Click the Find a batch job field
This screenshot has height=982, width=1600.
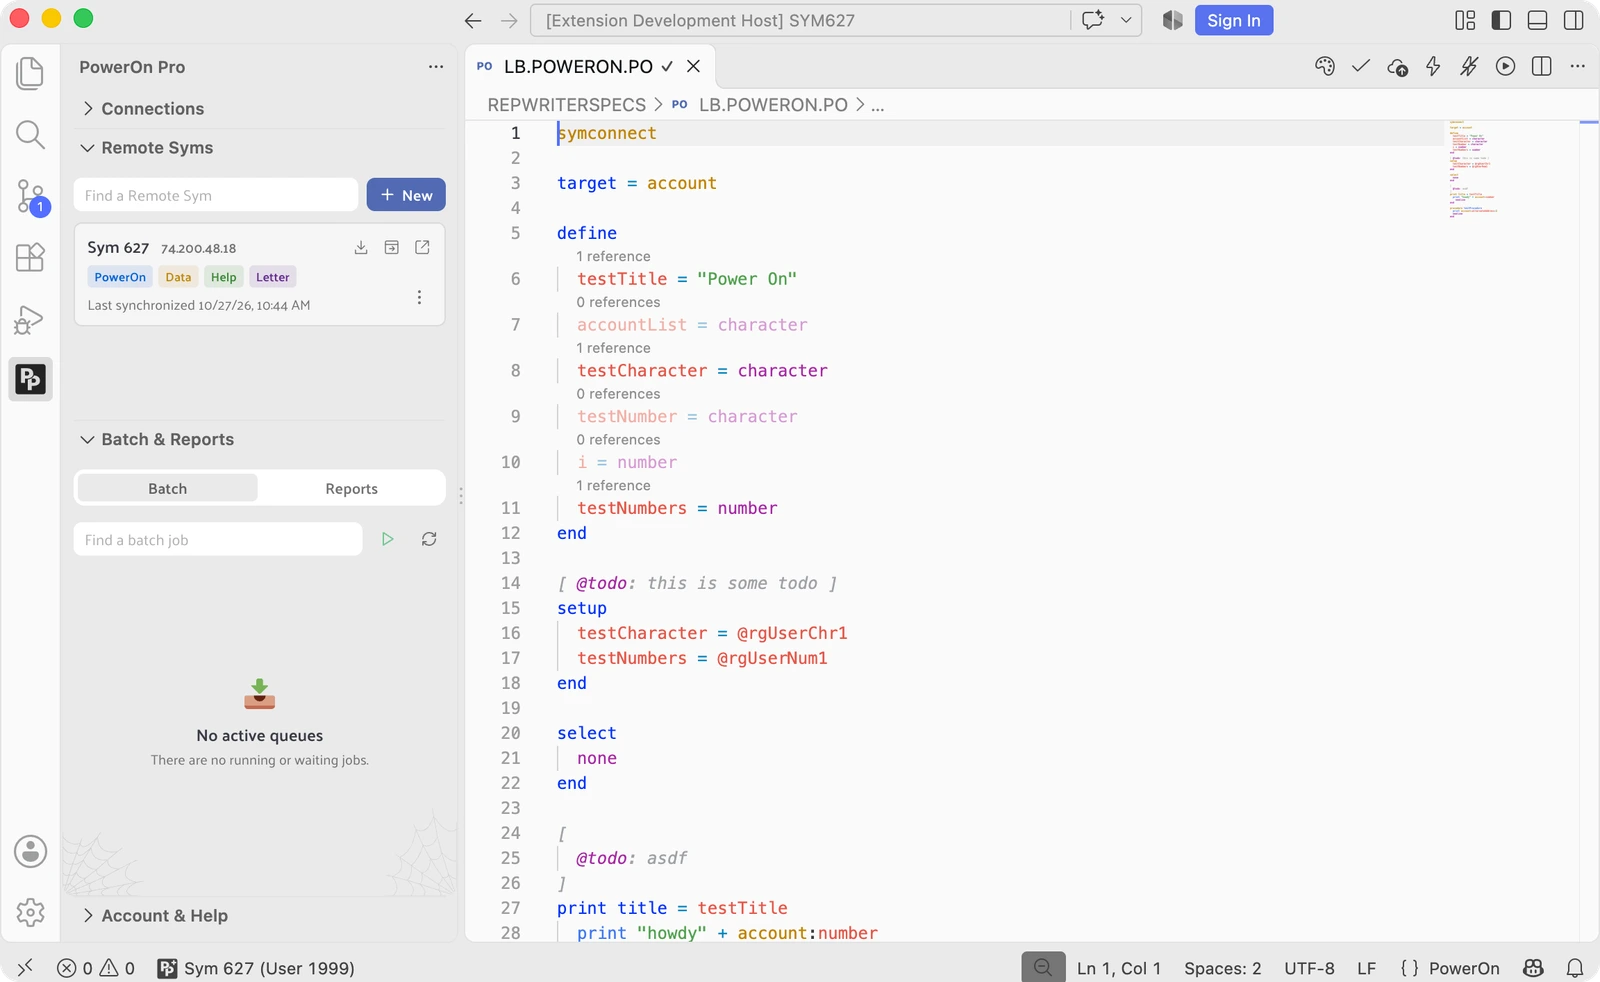[x=218, y=539]
